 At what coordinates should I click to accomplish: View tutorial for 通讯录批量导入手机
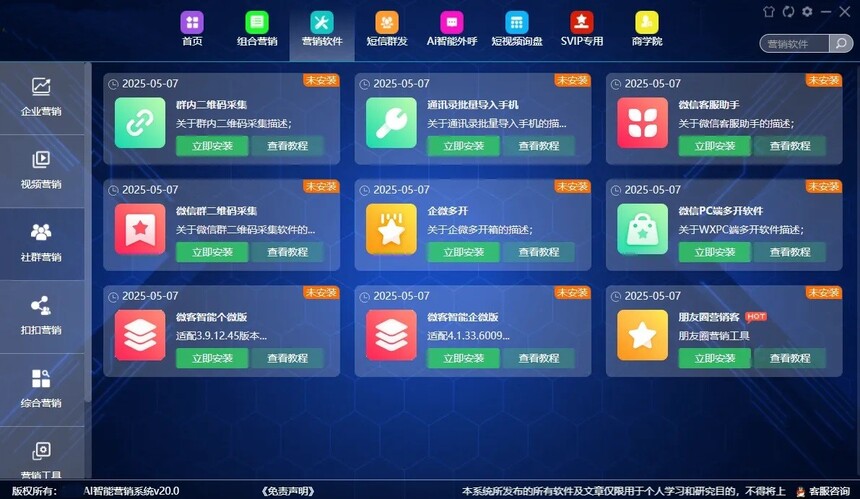[539, 146]
